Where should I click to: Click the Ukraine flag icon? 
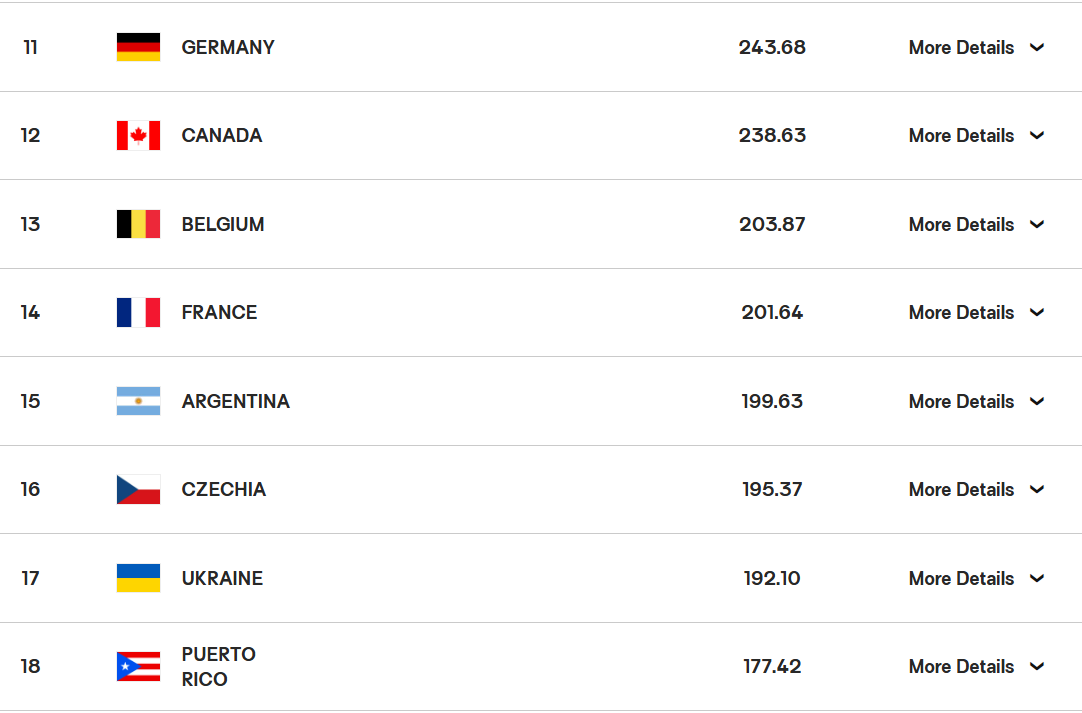click(138, 578)
